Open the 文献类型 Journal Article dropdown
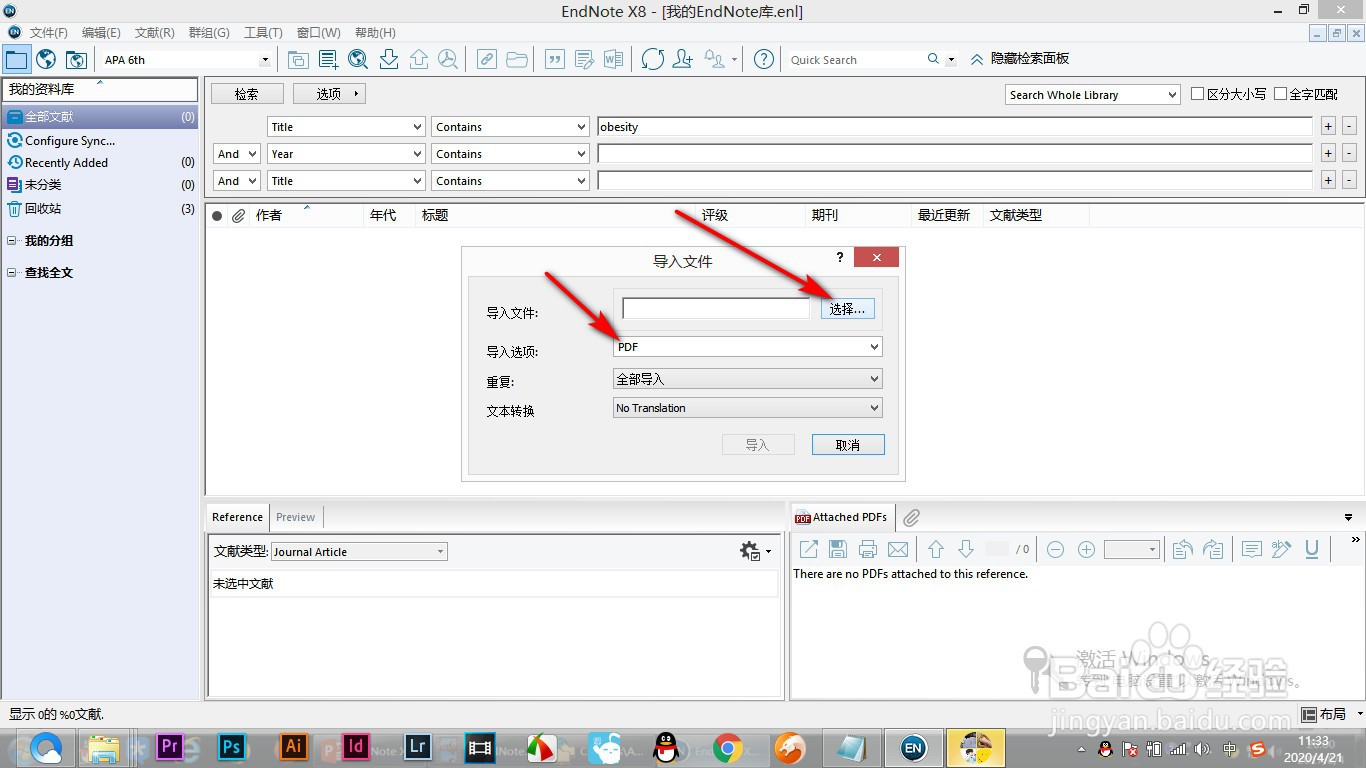This screenshot has height=768, width=1366. click(359, 551)
